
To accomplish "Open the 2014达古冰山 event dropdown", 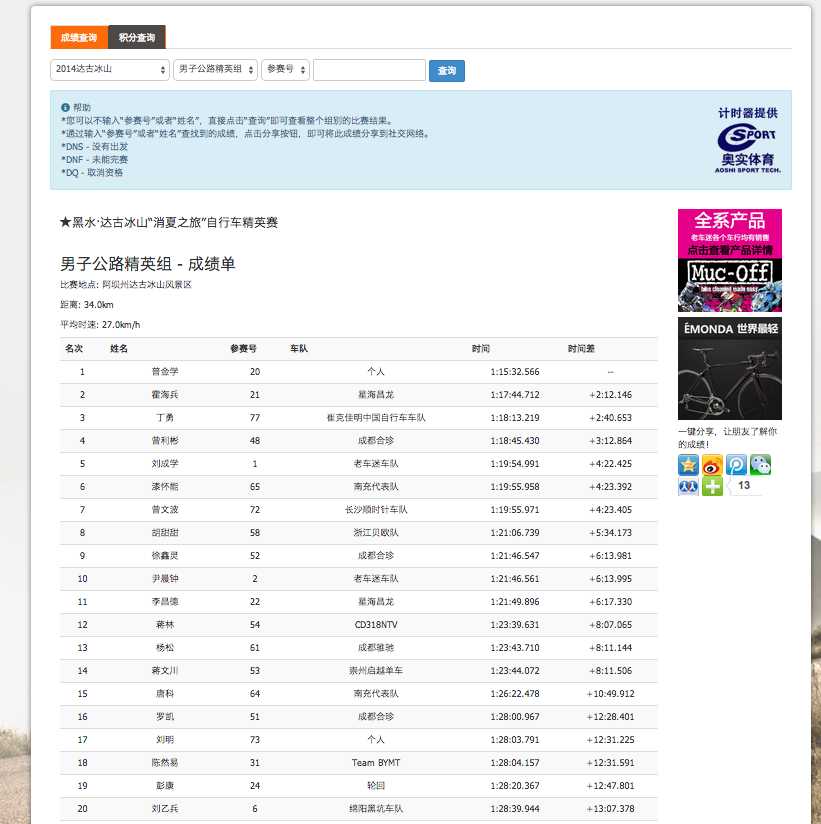I will pos(110,69).
